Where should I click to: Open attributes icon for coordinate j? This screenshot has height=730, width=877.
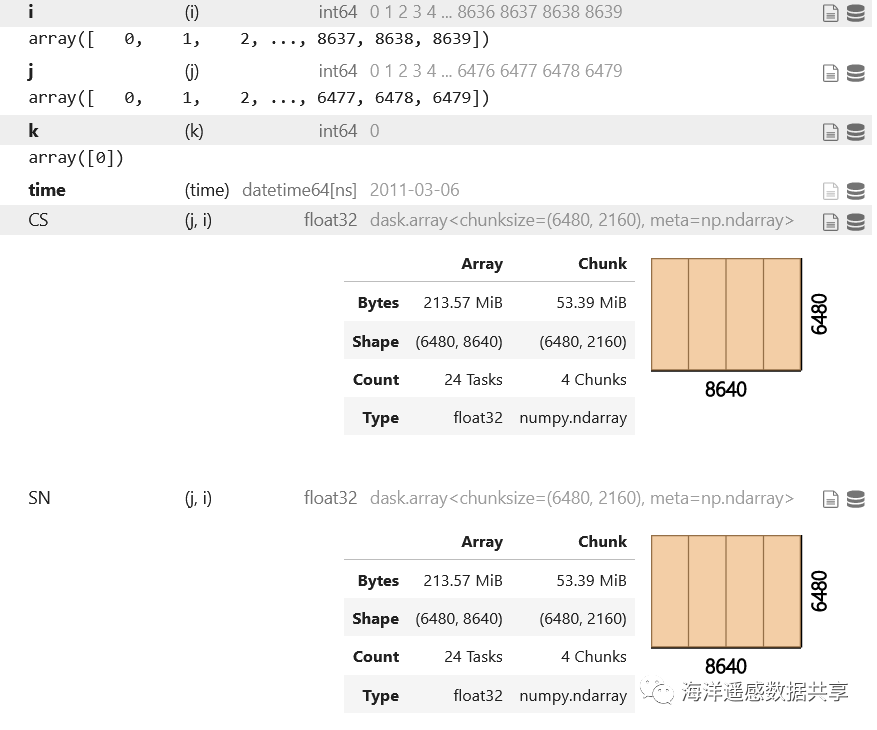[x=830, y=73]
